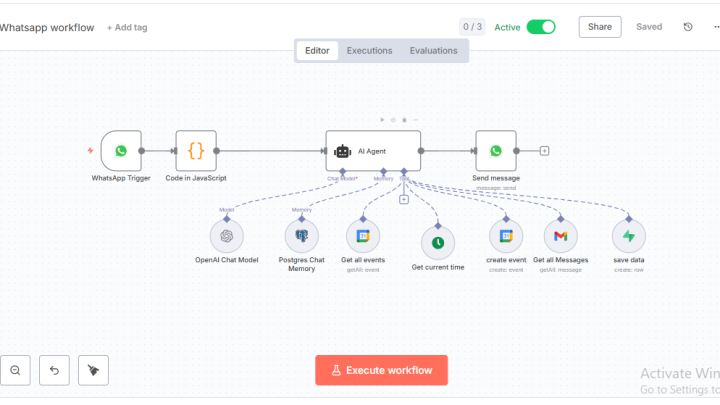Open the OpenAI Chat Model node

(227, 237)
